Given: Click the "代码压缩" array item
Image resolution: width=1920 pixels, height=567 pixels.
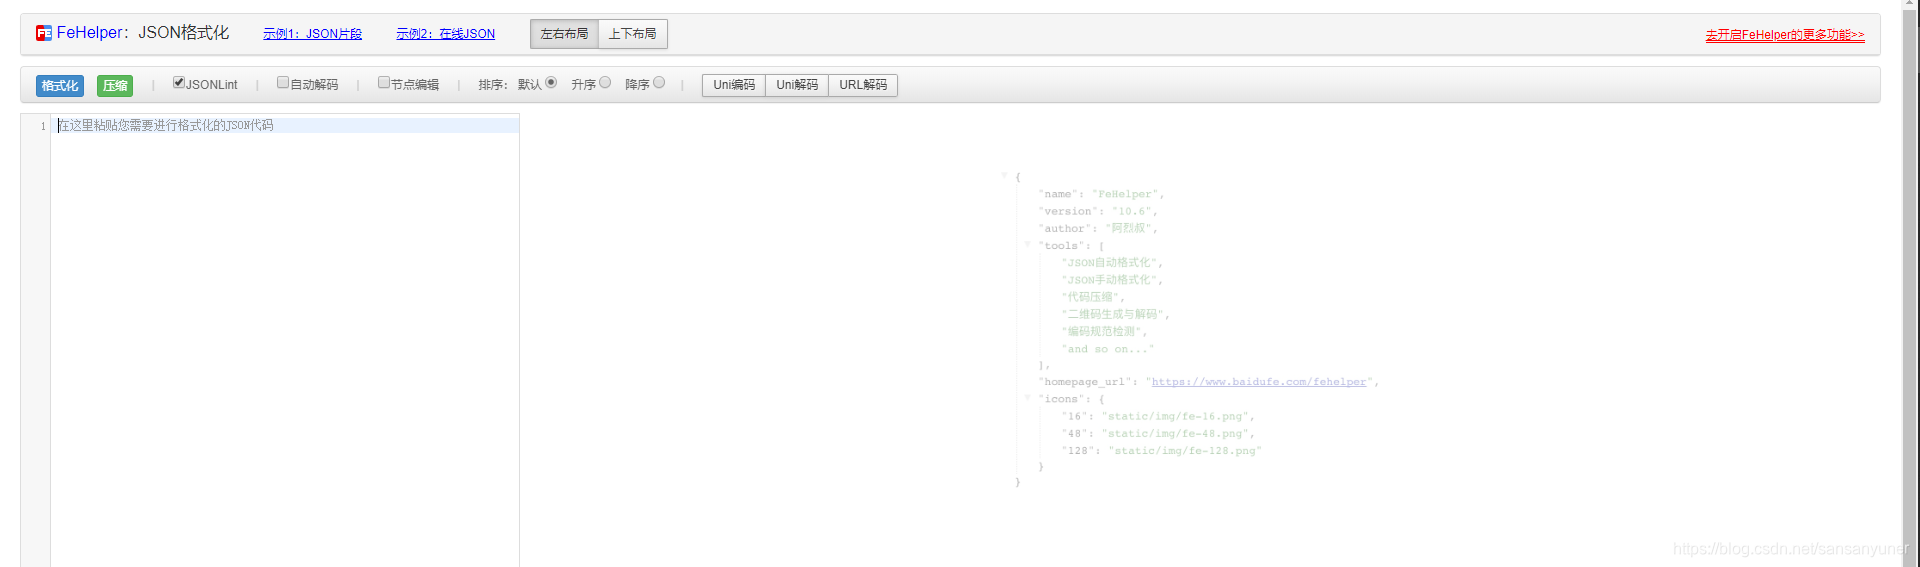Looking at the screenshot, I should click(1090, 297).
